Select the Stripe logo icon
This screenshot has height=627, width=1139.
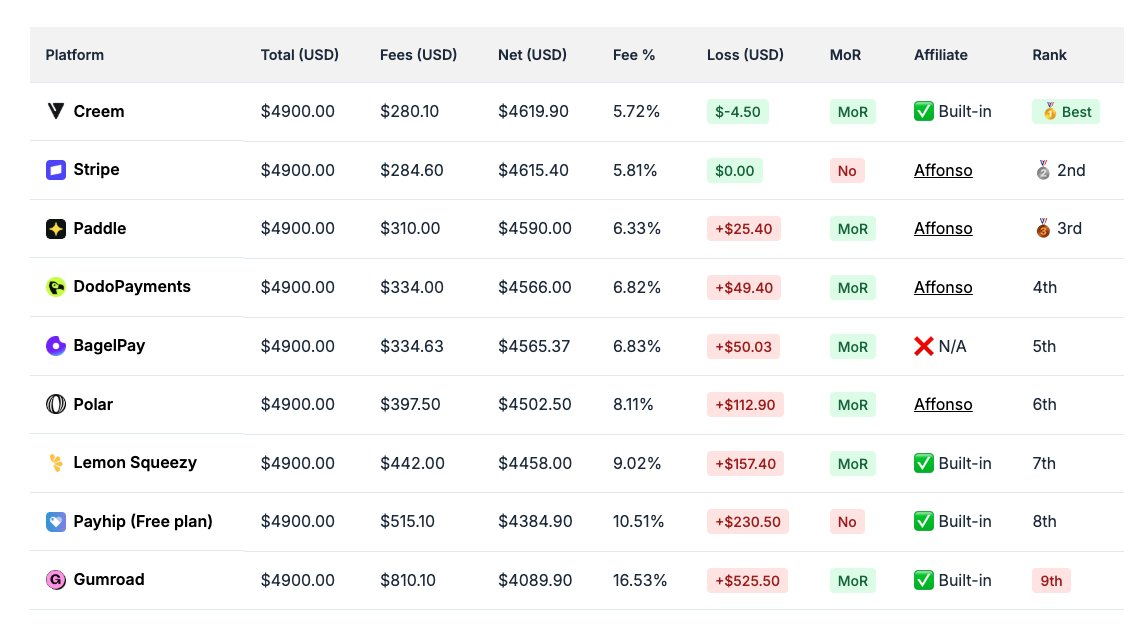pos(55,170)
